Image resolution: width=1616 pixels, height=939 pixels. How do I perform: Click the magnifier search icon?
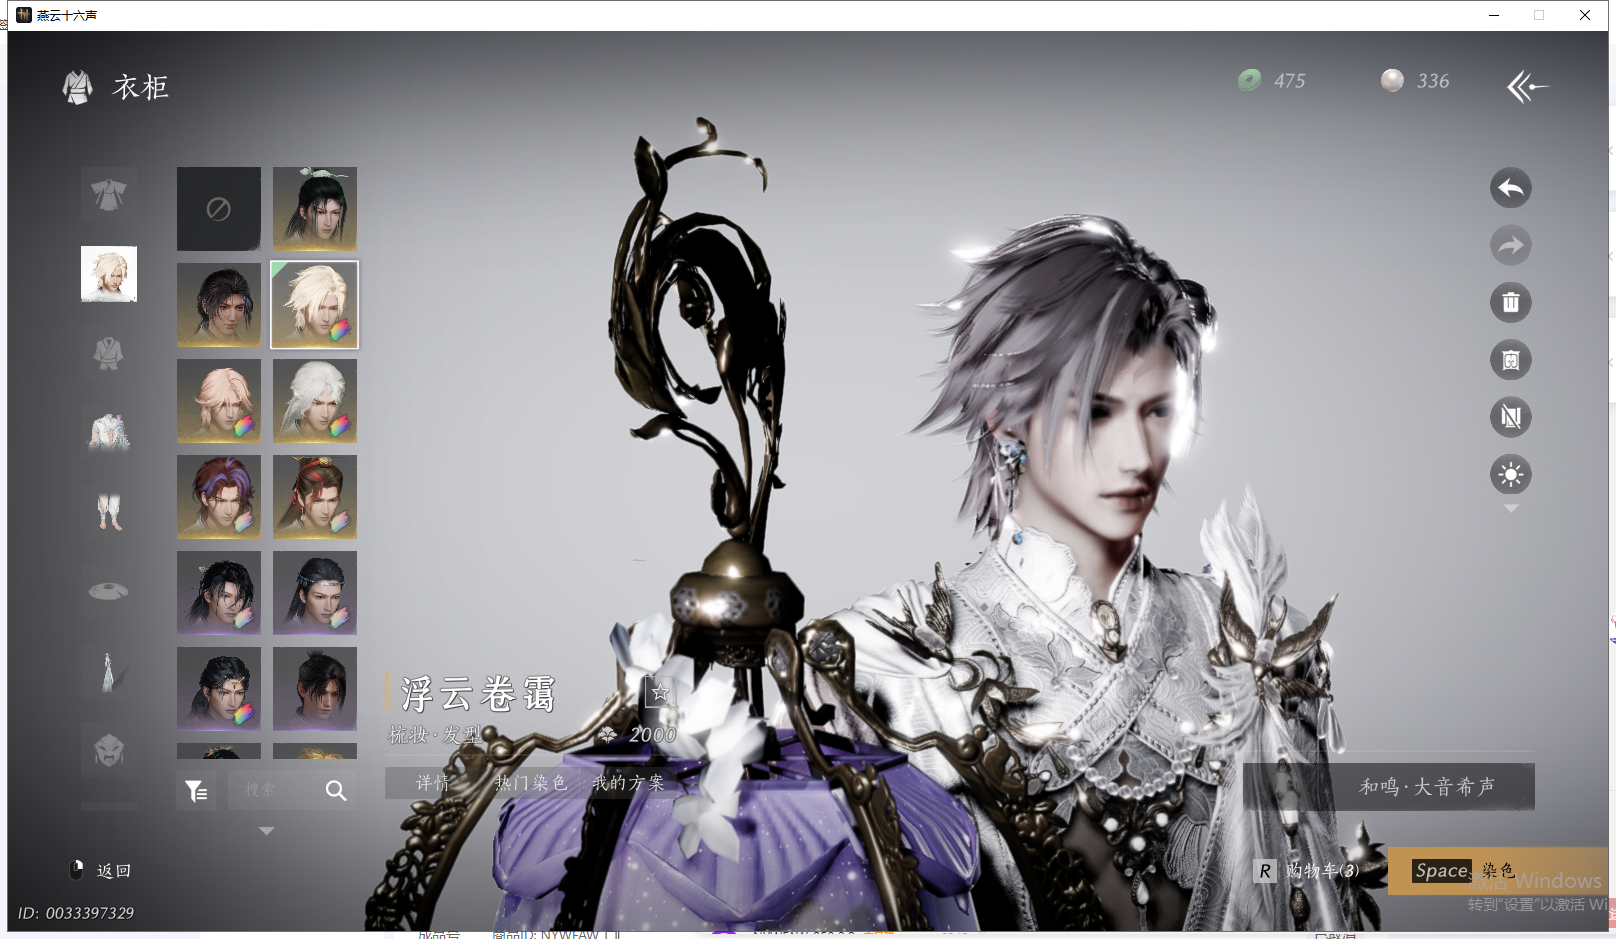tap(336, 791)
